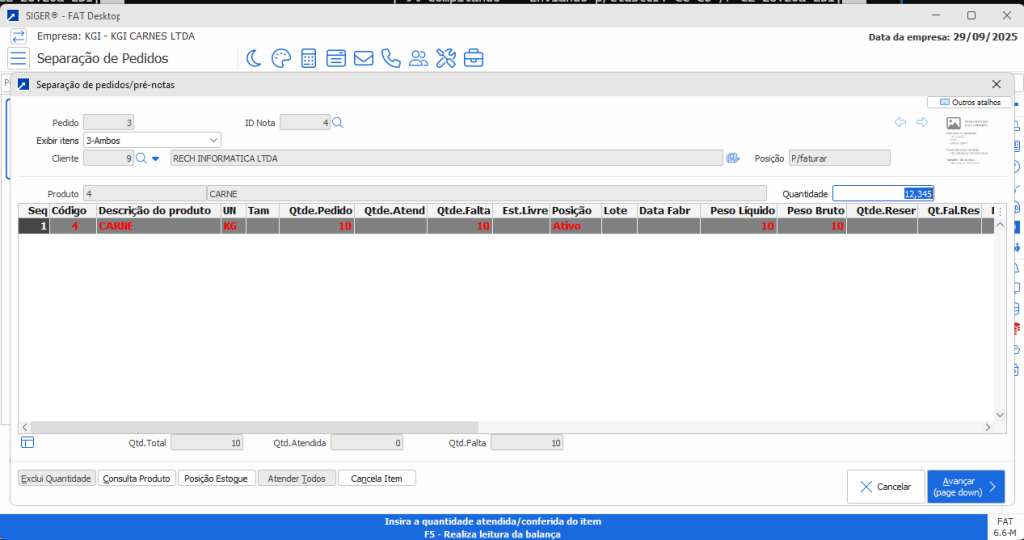This screenshot has width=1024, height=540.
Task: Click the Peso Líquido column header
Action: coord(739,210)
